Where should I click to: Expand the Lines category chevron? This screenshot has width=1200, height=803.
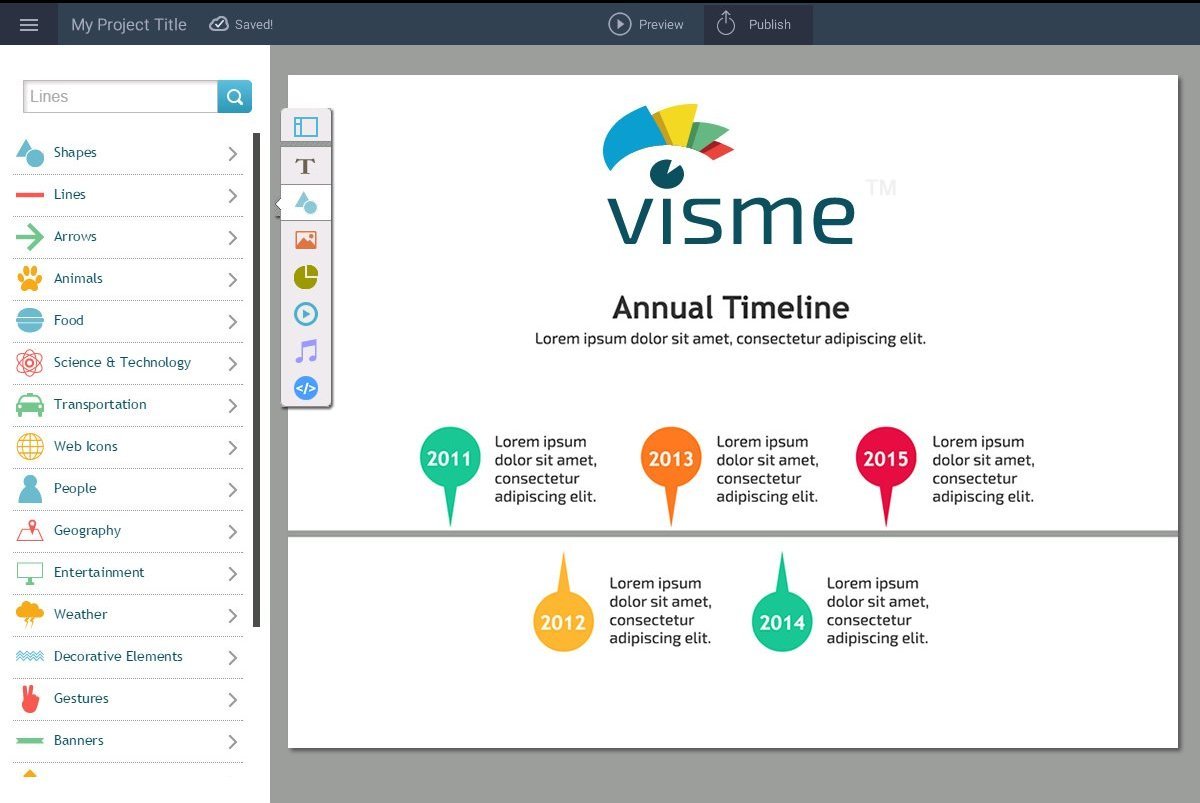232,195
